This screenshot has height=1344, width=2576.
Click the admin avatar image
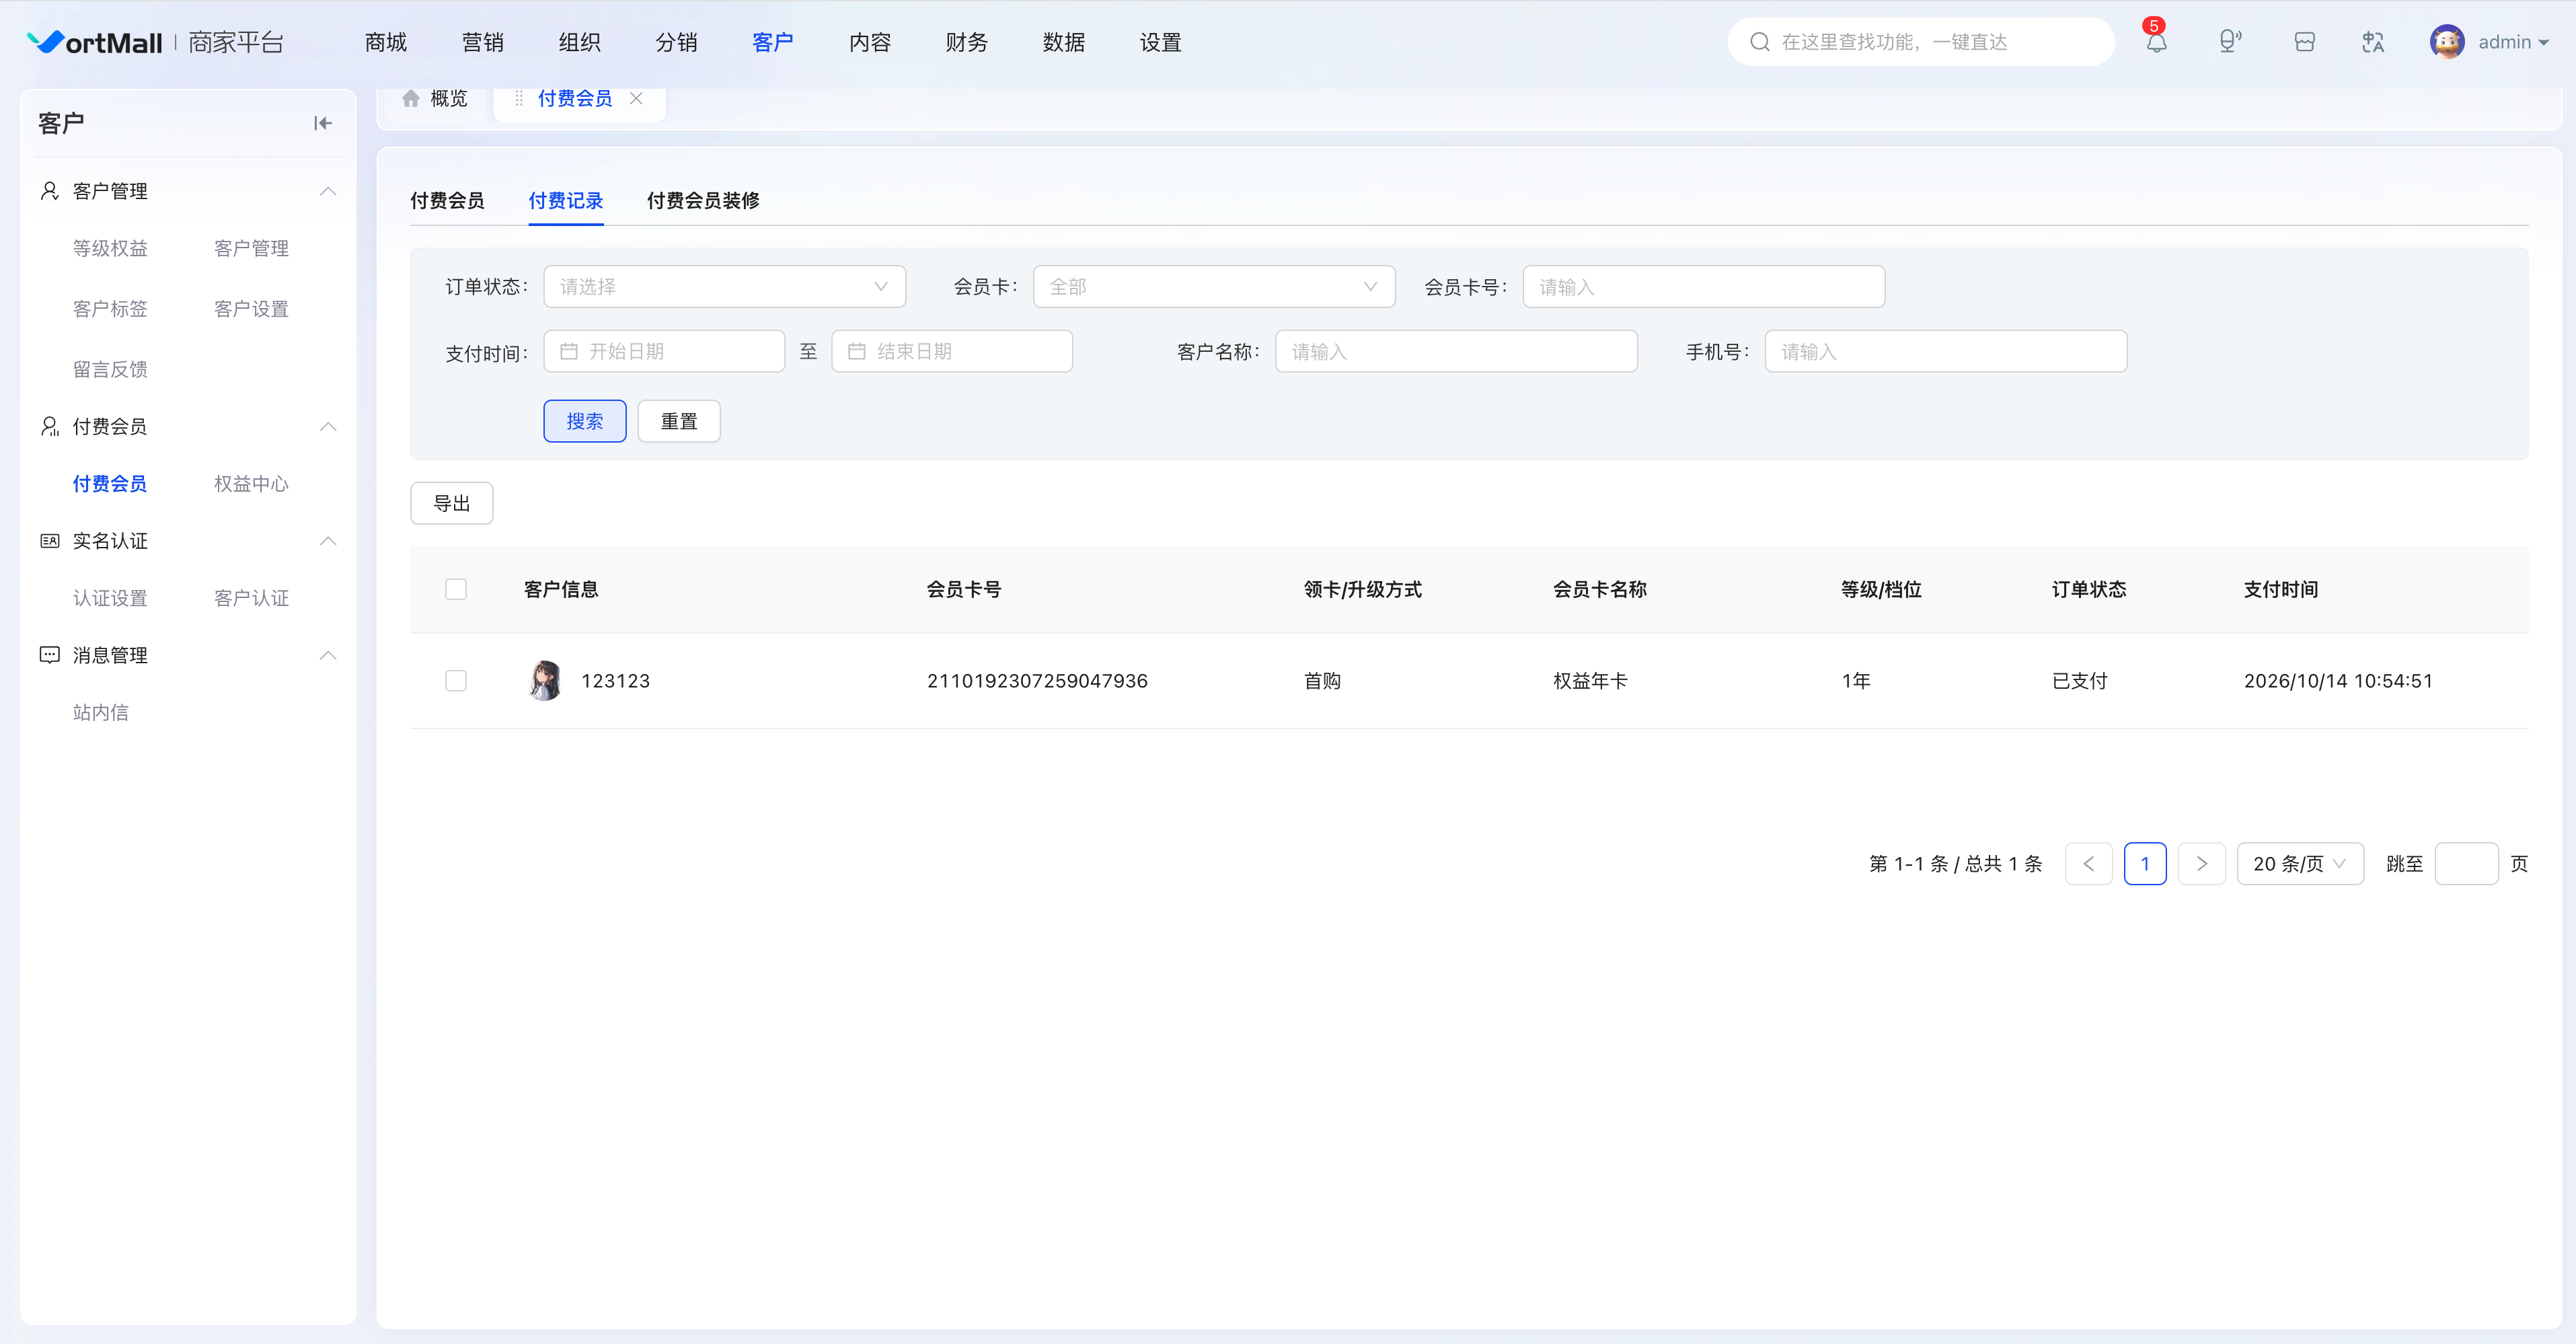(2446, 42)
